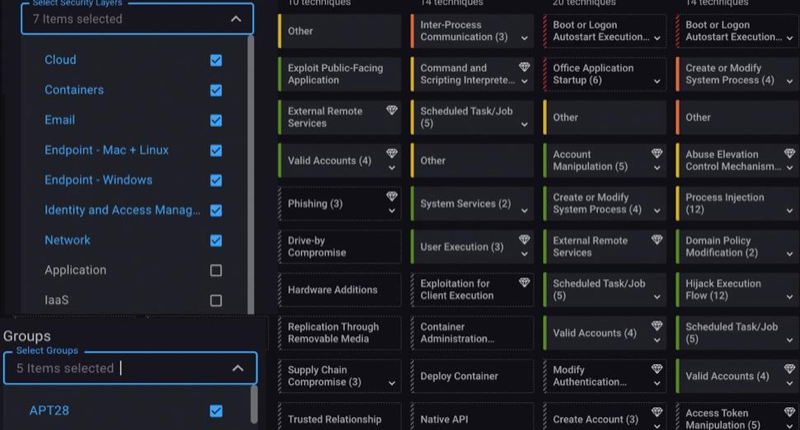Image resolution: width=800 pixels, height=430 pixels.
Task: Uncheck Identity and Access Management layer
Action: (x=216, y=210)
